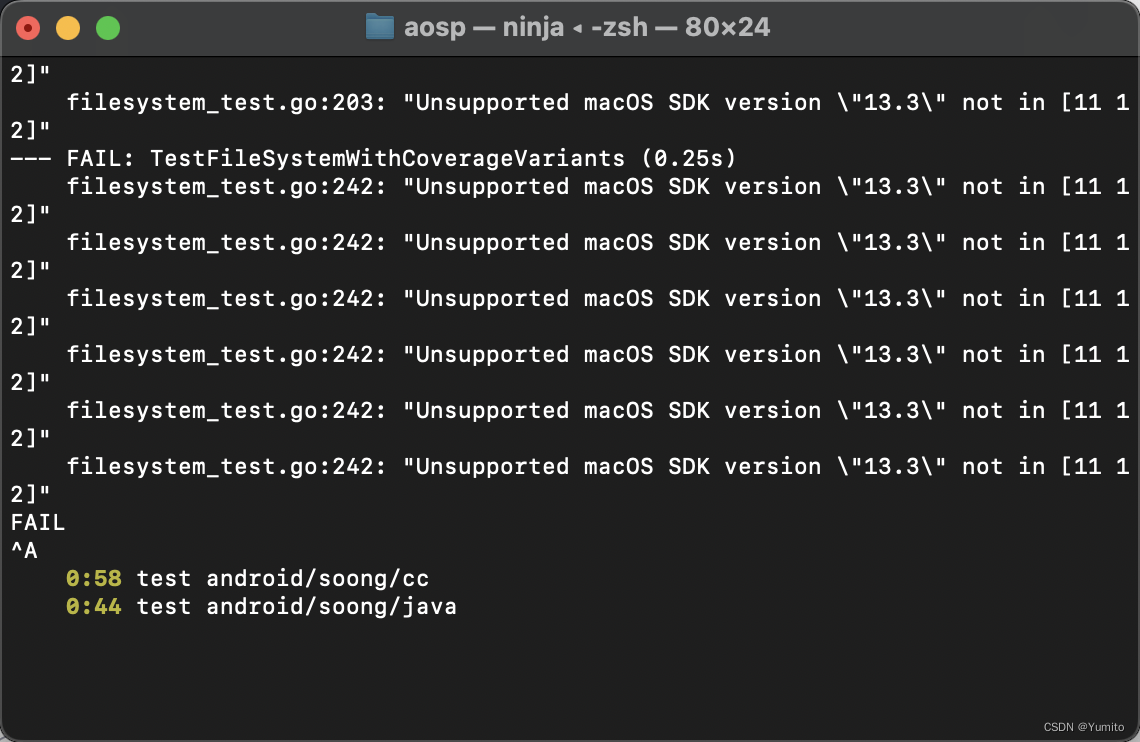Click the standalone FAIL text
Viewport: 1140px width, 742px height.
click(x=38, y=521)
